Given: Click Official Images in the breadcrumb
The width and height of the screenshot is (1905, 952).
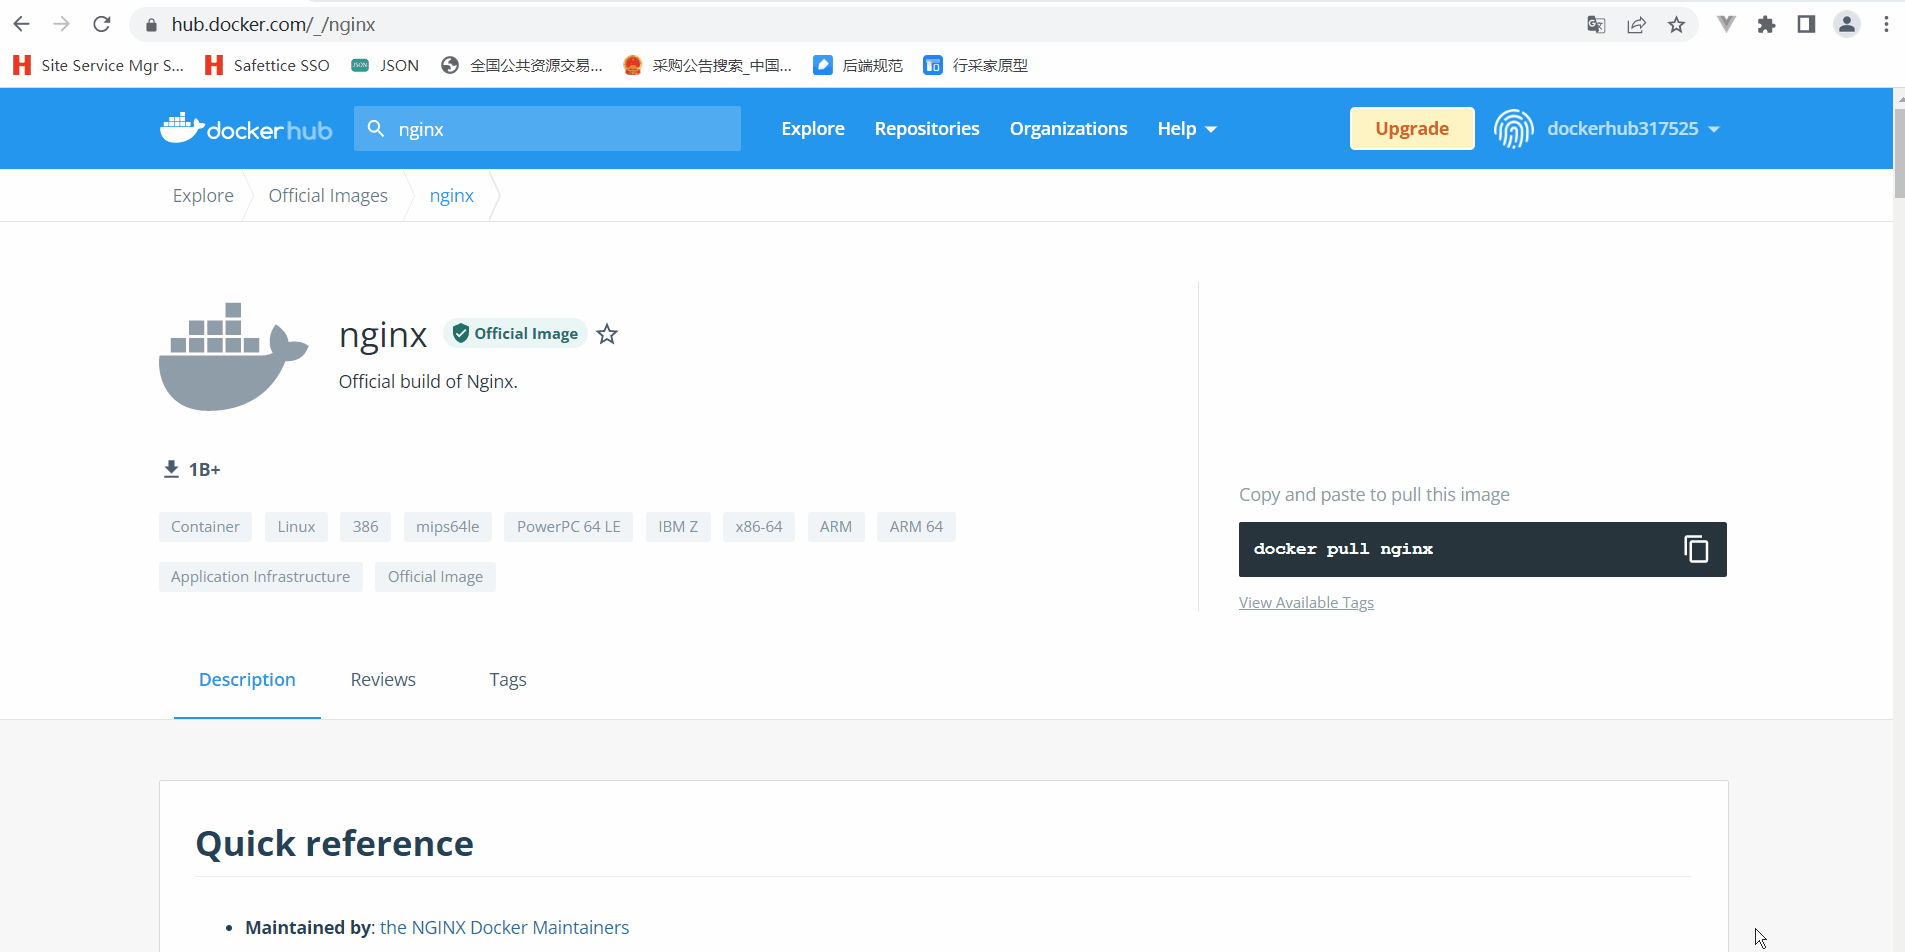Looking at the screenshot, I should point(328,196).
